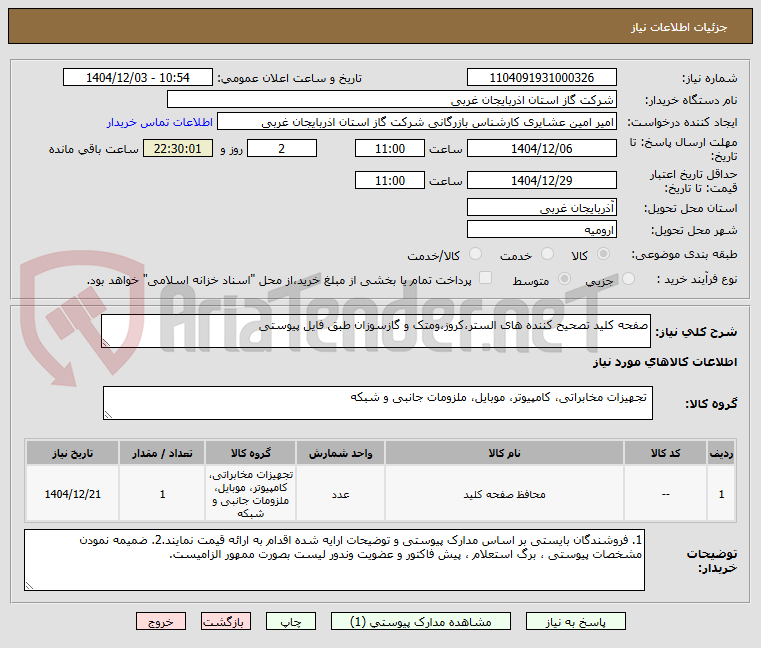Click the تعداد / مقدار column header
The height and width of the screenshot is (648, 761).
pyautogui.click(x=162, y=453)
